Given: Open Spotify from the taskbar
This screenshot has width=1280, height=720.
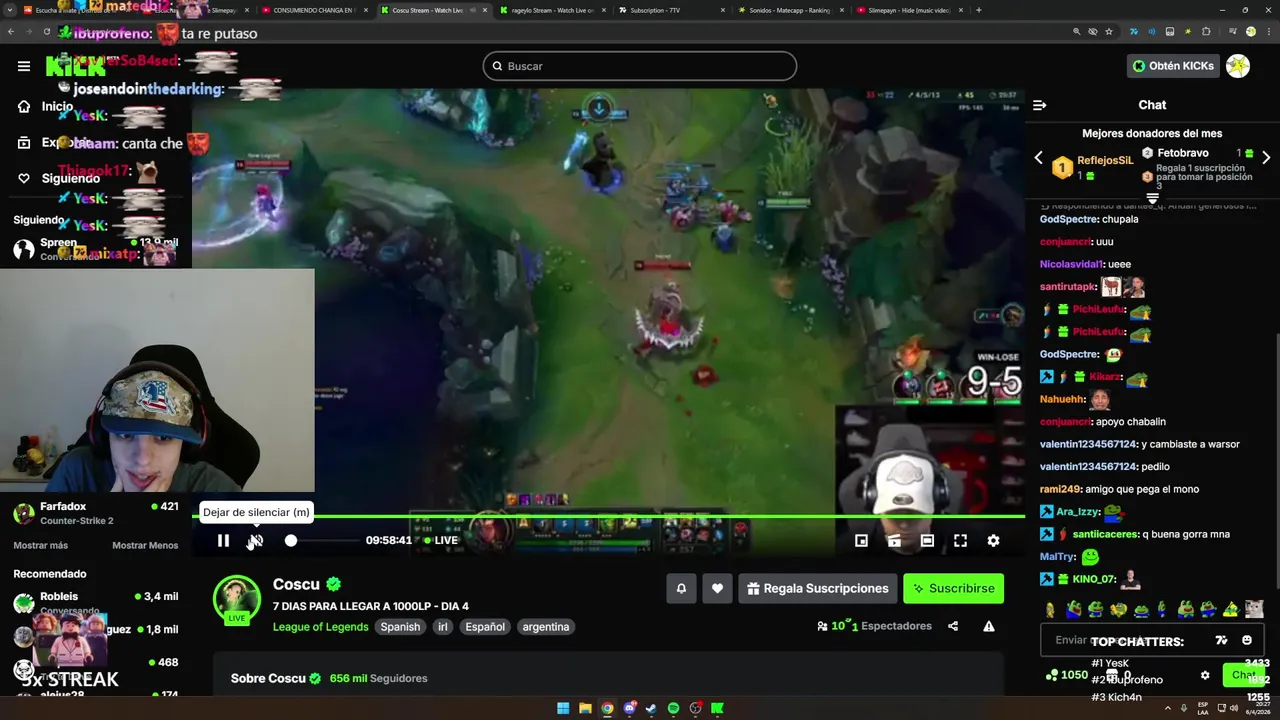Looking at the screenshot, I should click(x=673, y=708).
